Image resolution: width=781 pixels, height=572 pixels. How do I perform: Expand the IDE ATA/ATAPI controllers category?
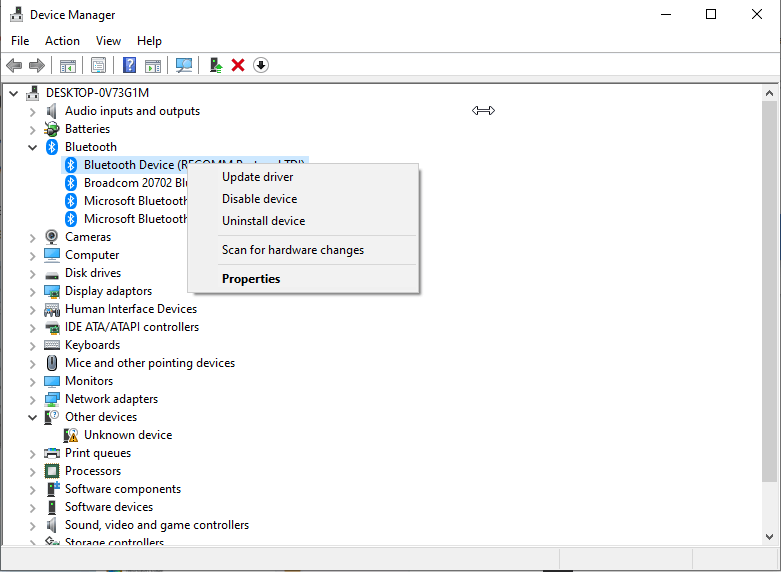(x=32, y=328)
